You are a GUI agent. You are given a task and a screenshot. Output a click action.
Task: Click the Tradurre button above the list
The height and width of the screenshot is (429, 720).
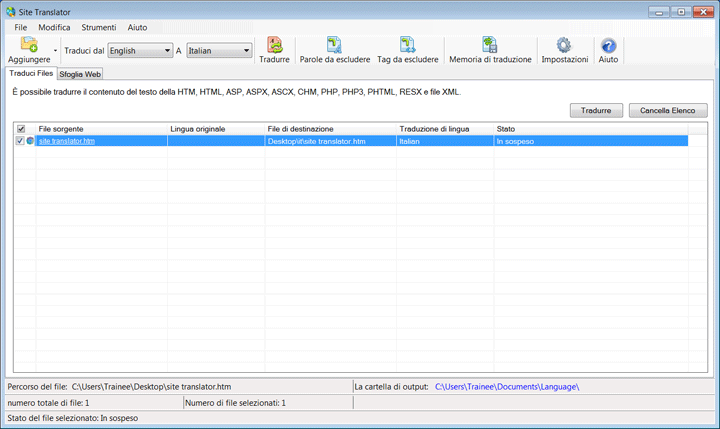[596, 111]
